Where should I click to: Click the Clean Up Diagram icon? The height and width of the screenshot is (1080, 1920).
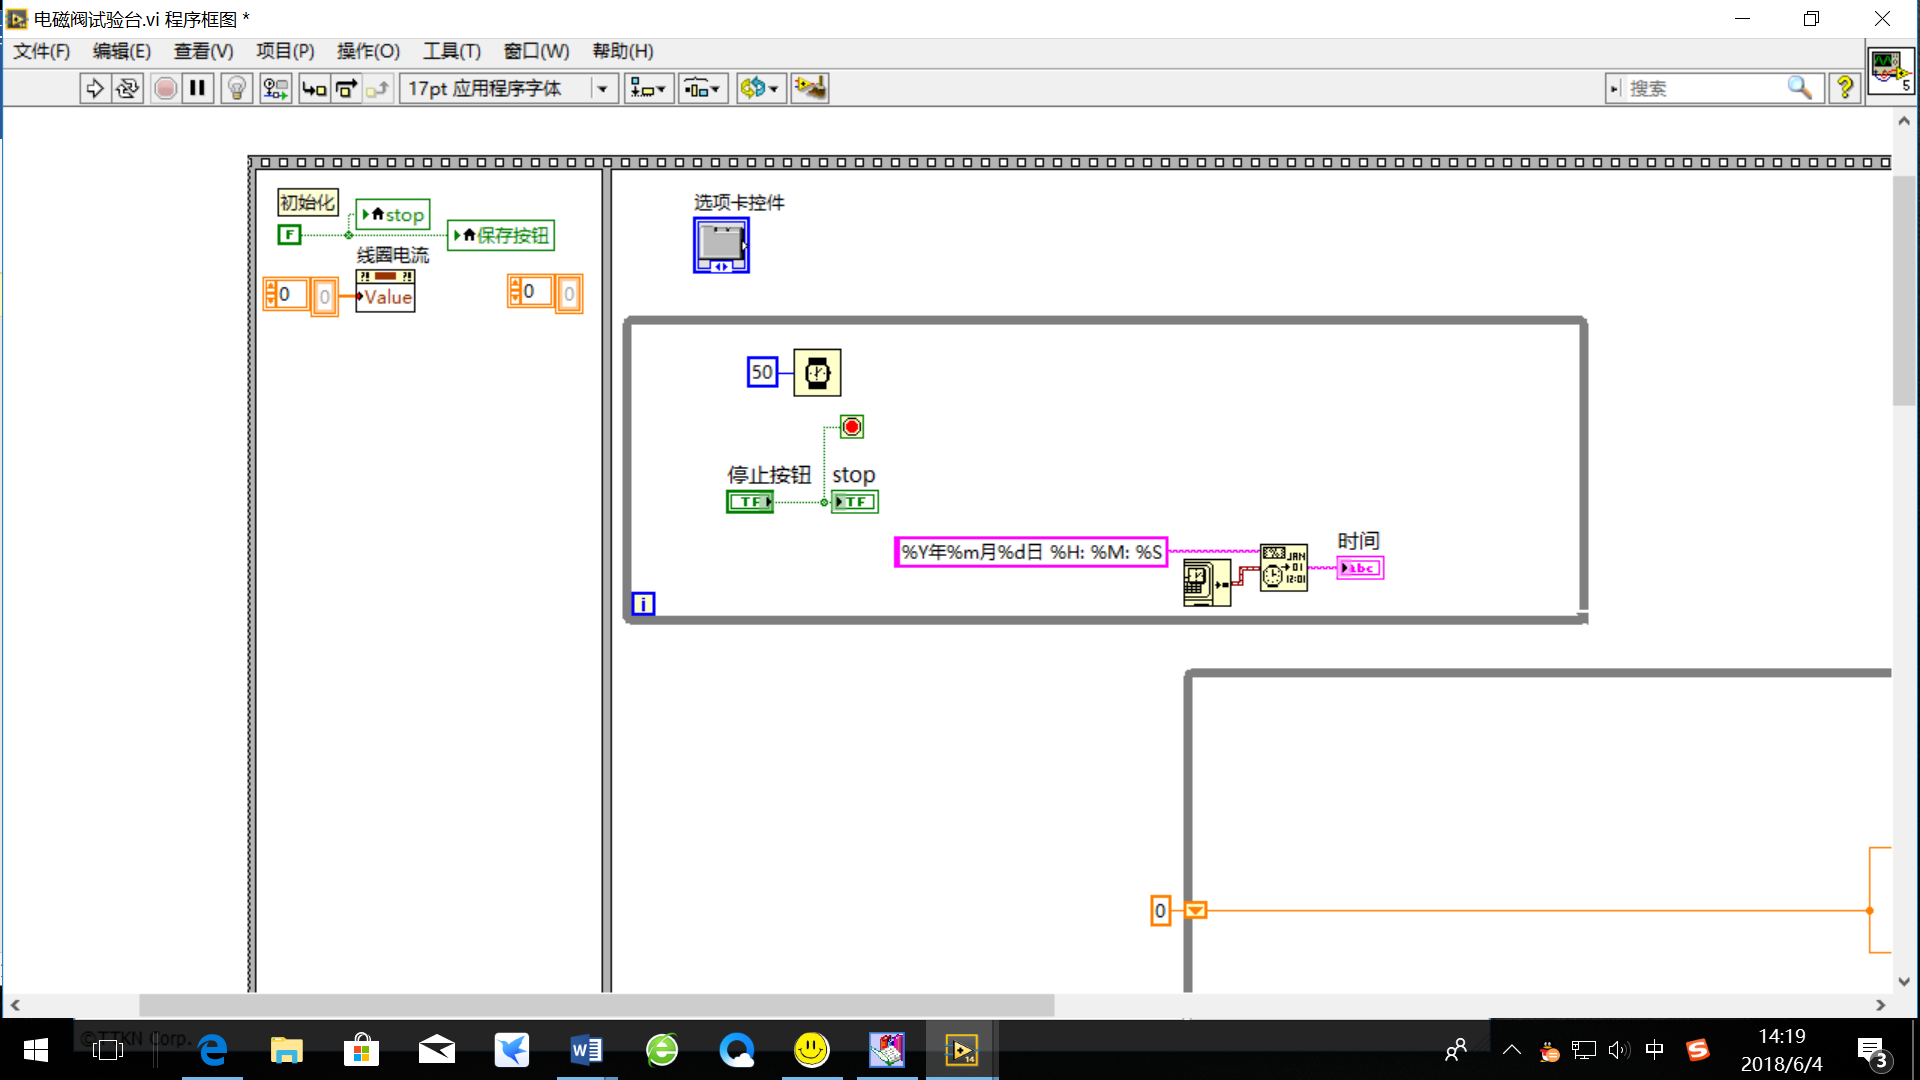810,89
